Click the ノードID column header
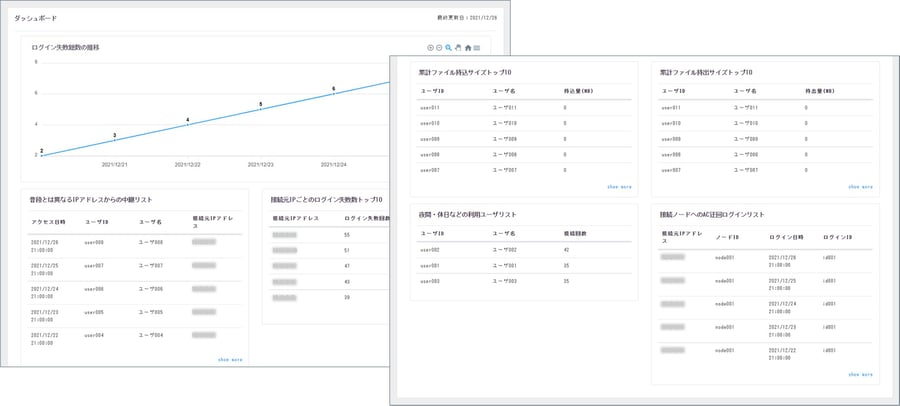This screenshot has width=900, height=406. (x=727, y=237)
